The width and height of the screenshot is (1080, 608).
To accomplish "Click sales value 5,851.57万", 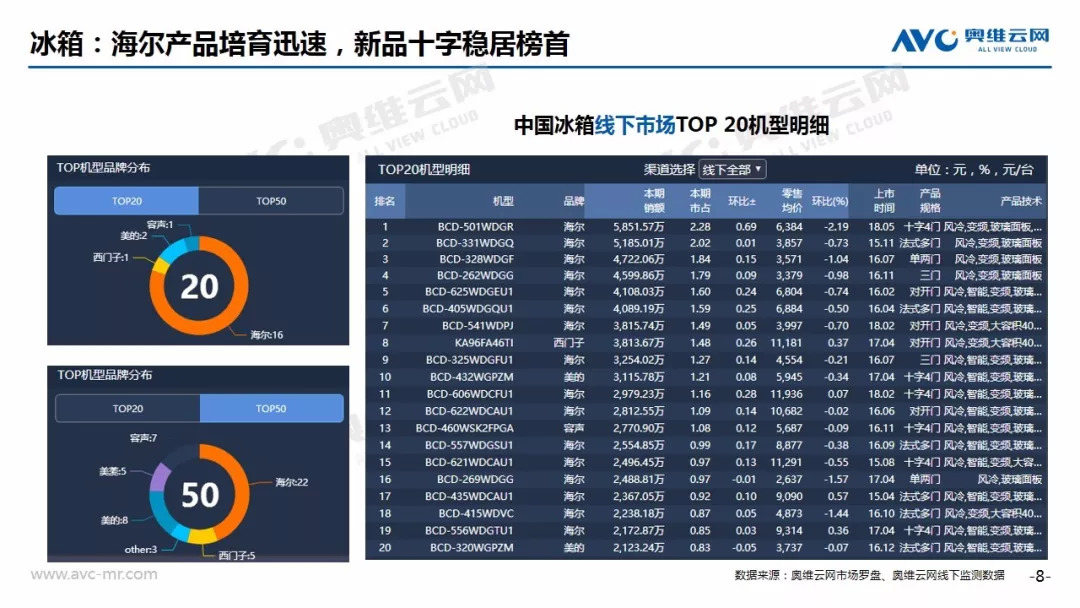I will click(638, 227).
